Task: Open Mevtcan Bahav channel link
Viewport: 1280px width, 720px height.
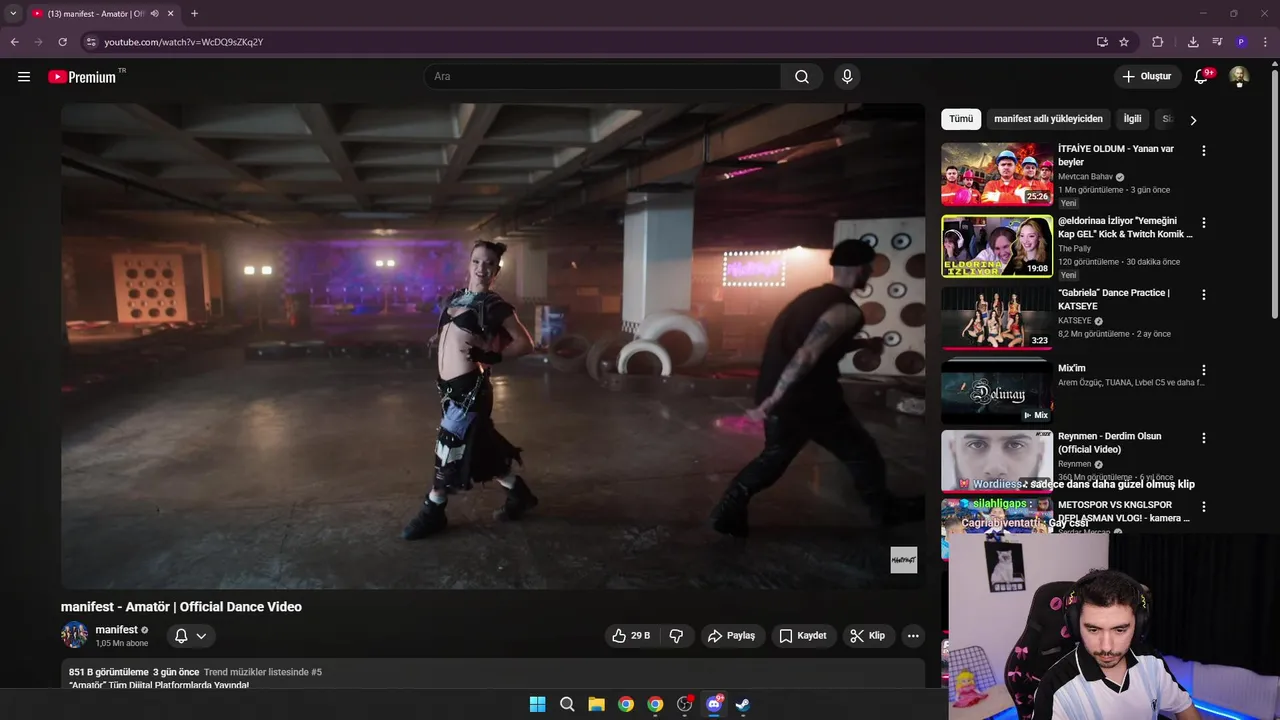Action: point(1085,177)
